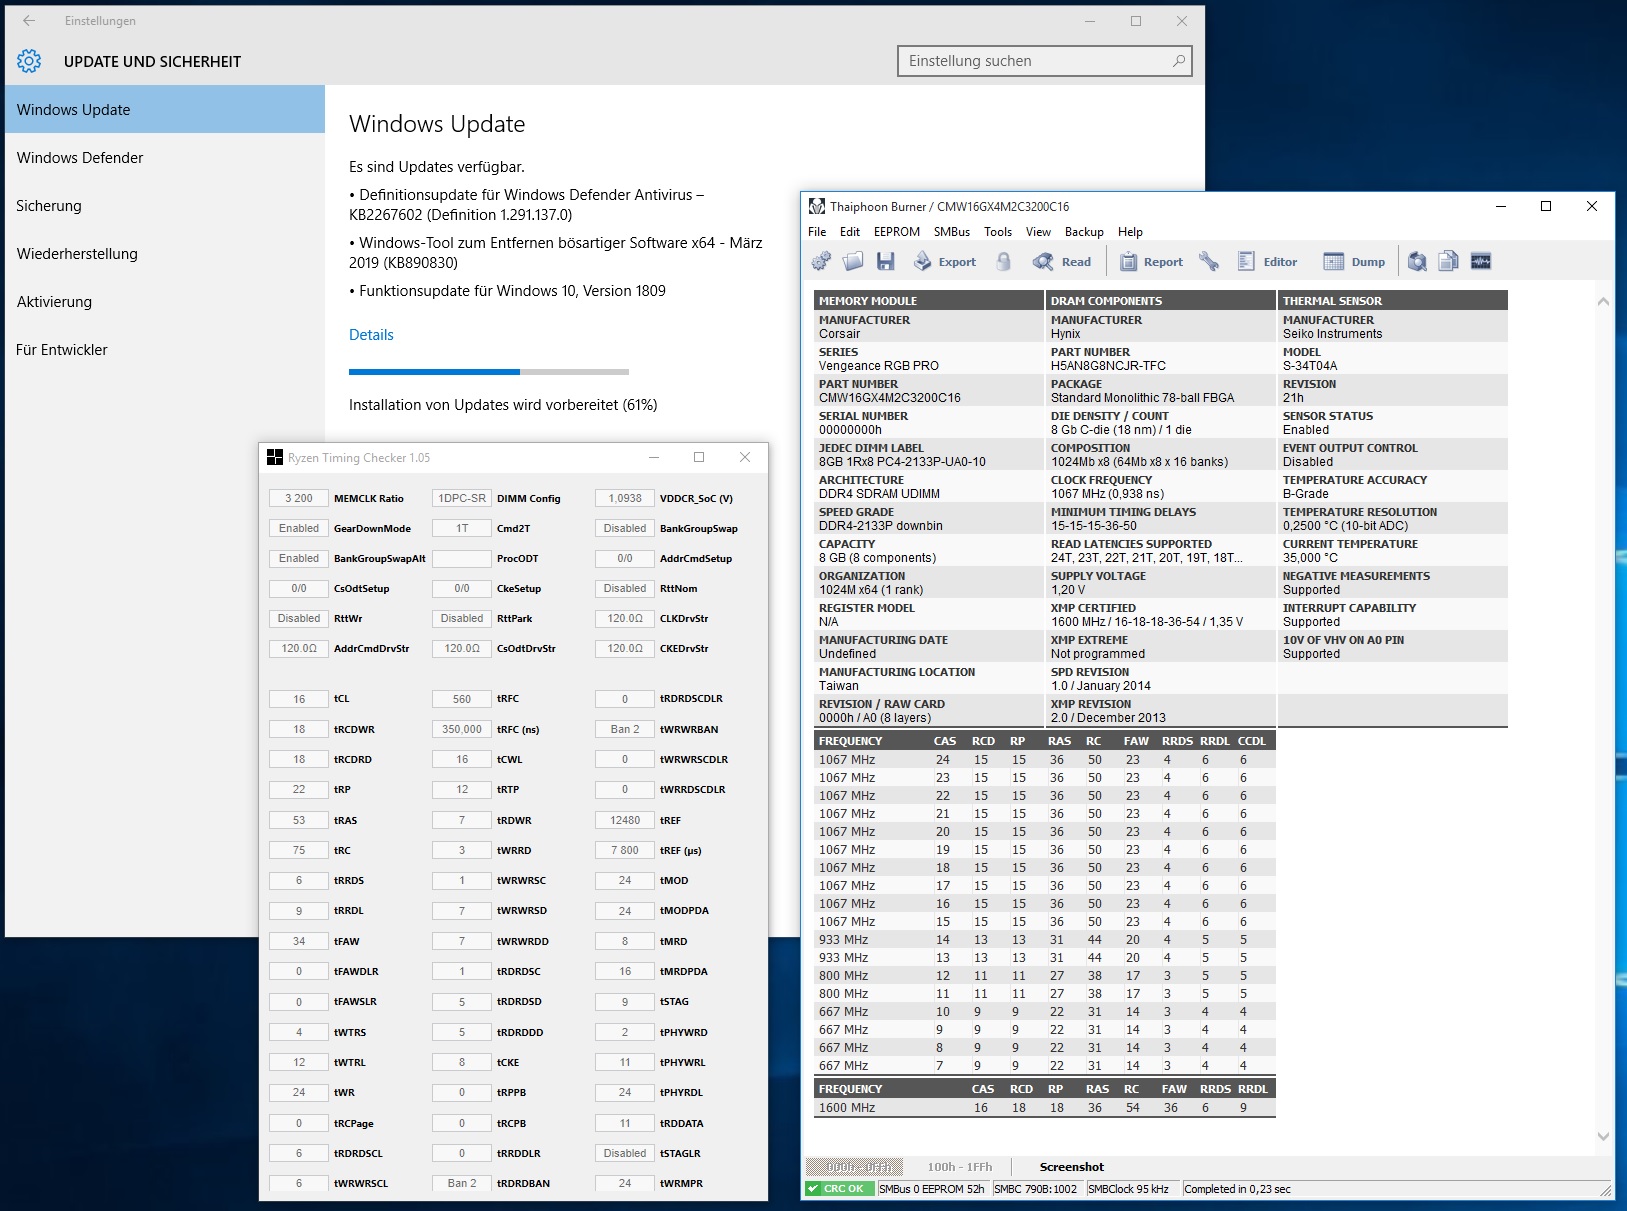Open the Editor from Thaiphoon toolbar
Screen dimensions: 1627x1211
coord(1267,262)
